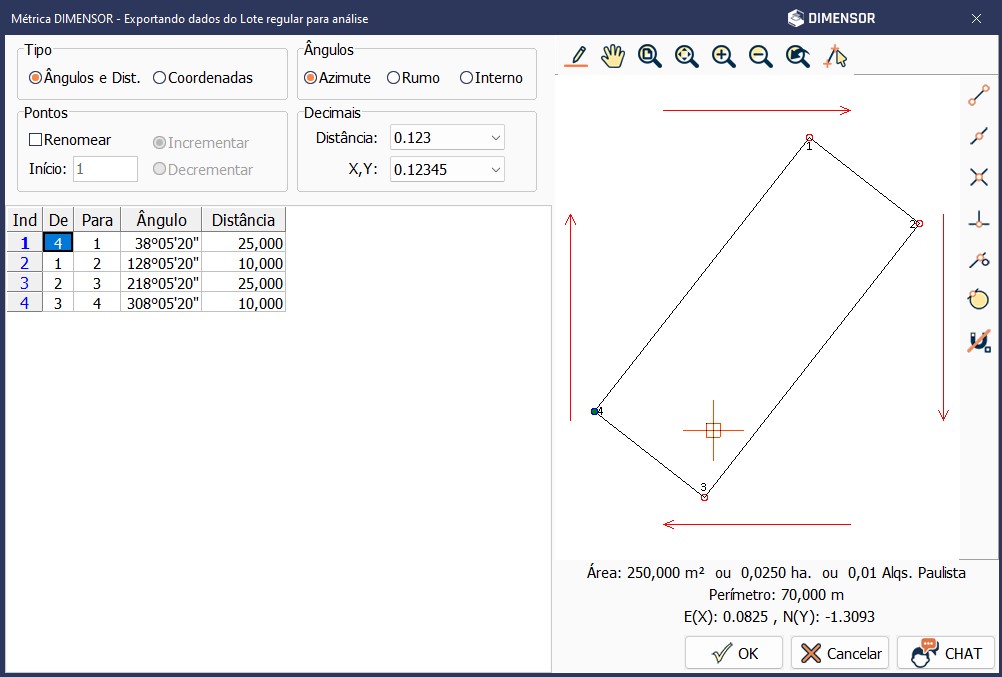Select row 1 in the angles table
This screenshot has height=677, width=1002.
tap(24, 242)
